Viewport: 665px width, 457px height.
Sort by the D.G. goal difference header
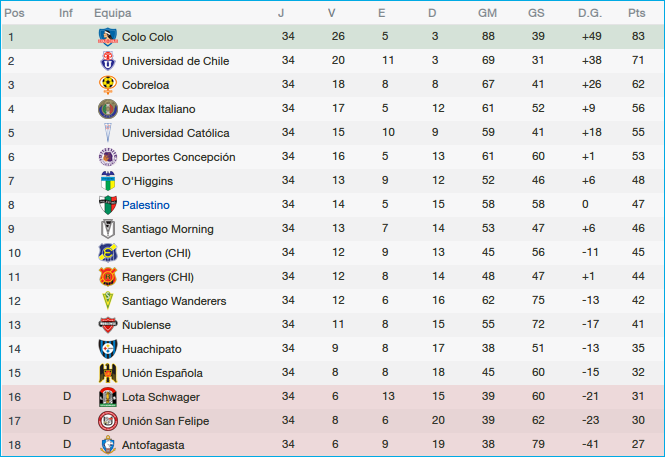(x=589, y=13)
